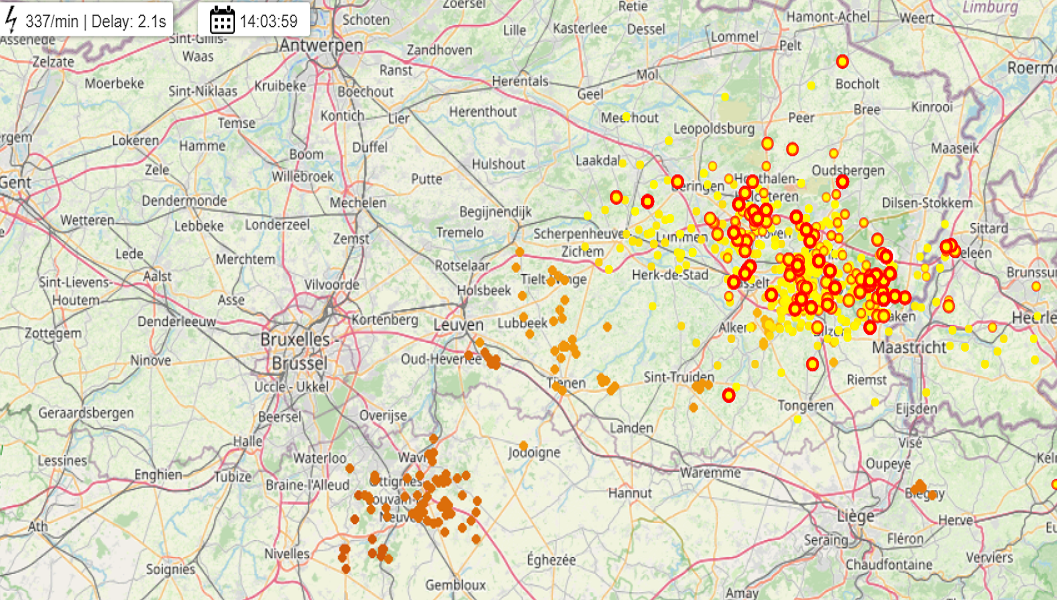This screenshot has height=600, width=1057.
Task: Click the Verviers town label
Action: (x=990, y=558)
